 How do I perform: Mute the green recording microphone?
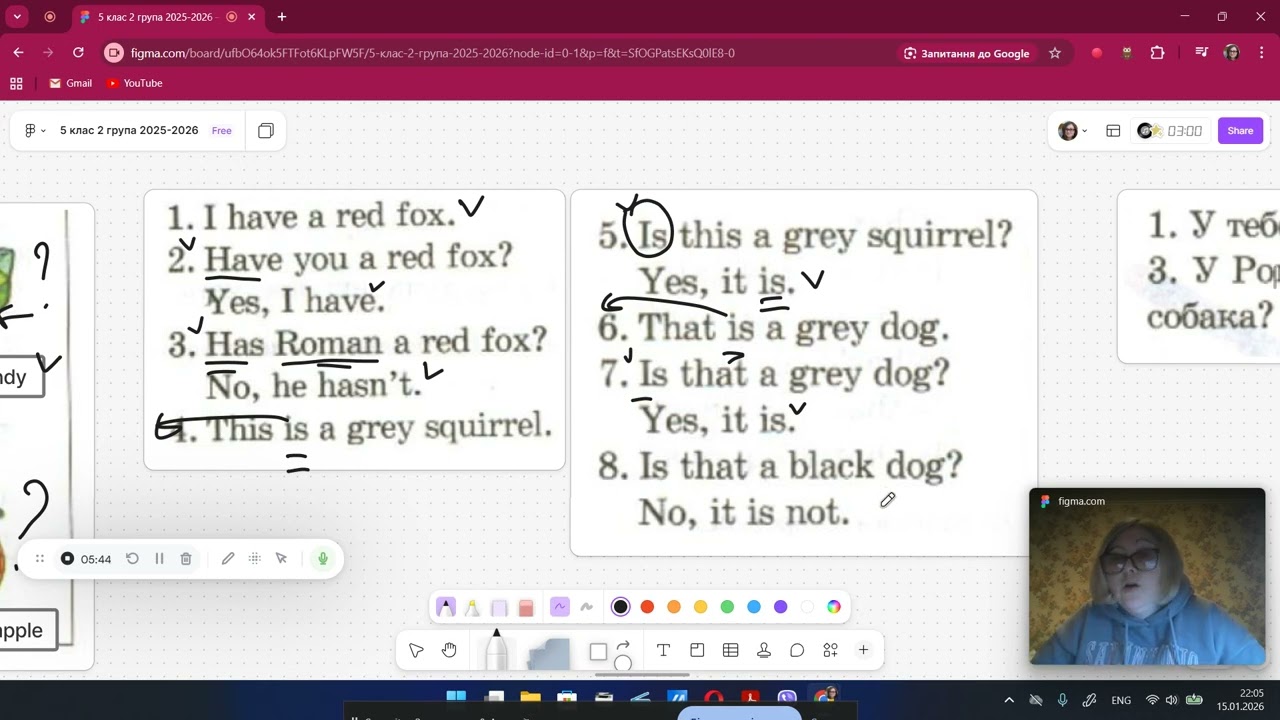click(322, 559)
